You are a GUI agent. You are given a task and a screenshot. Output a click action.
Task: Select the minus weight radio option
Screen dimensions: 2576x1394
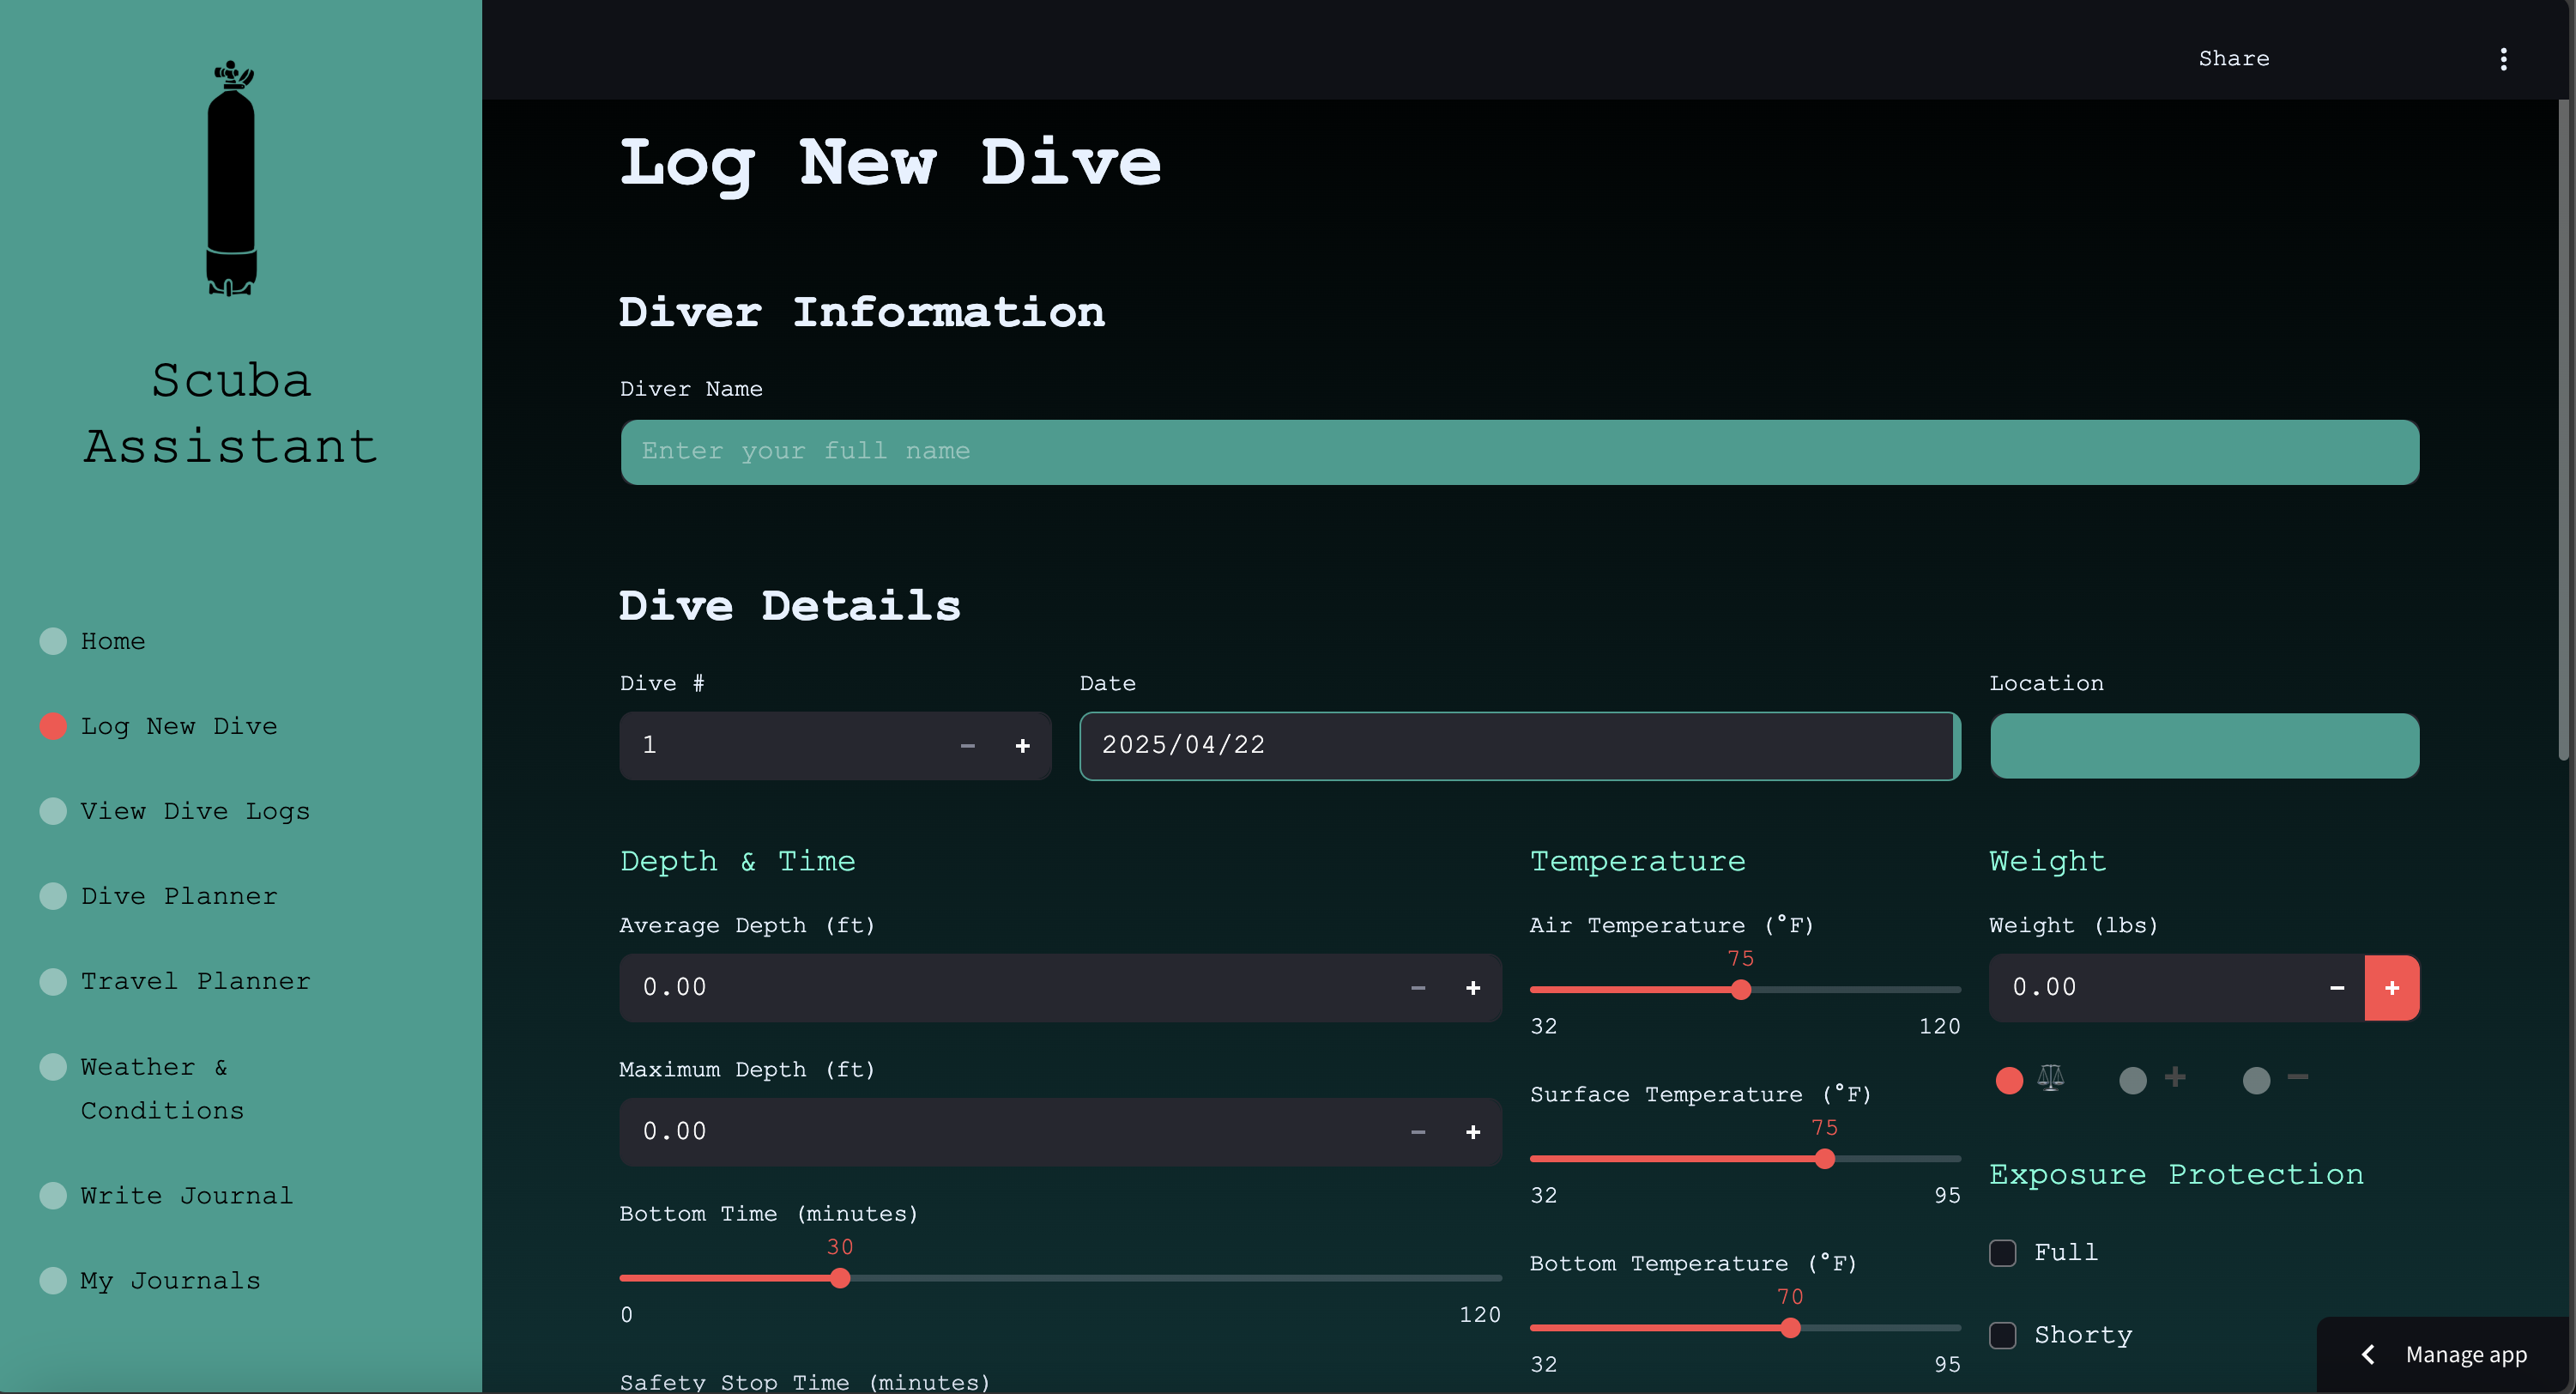click(x=2276, y=1079)
